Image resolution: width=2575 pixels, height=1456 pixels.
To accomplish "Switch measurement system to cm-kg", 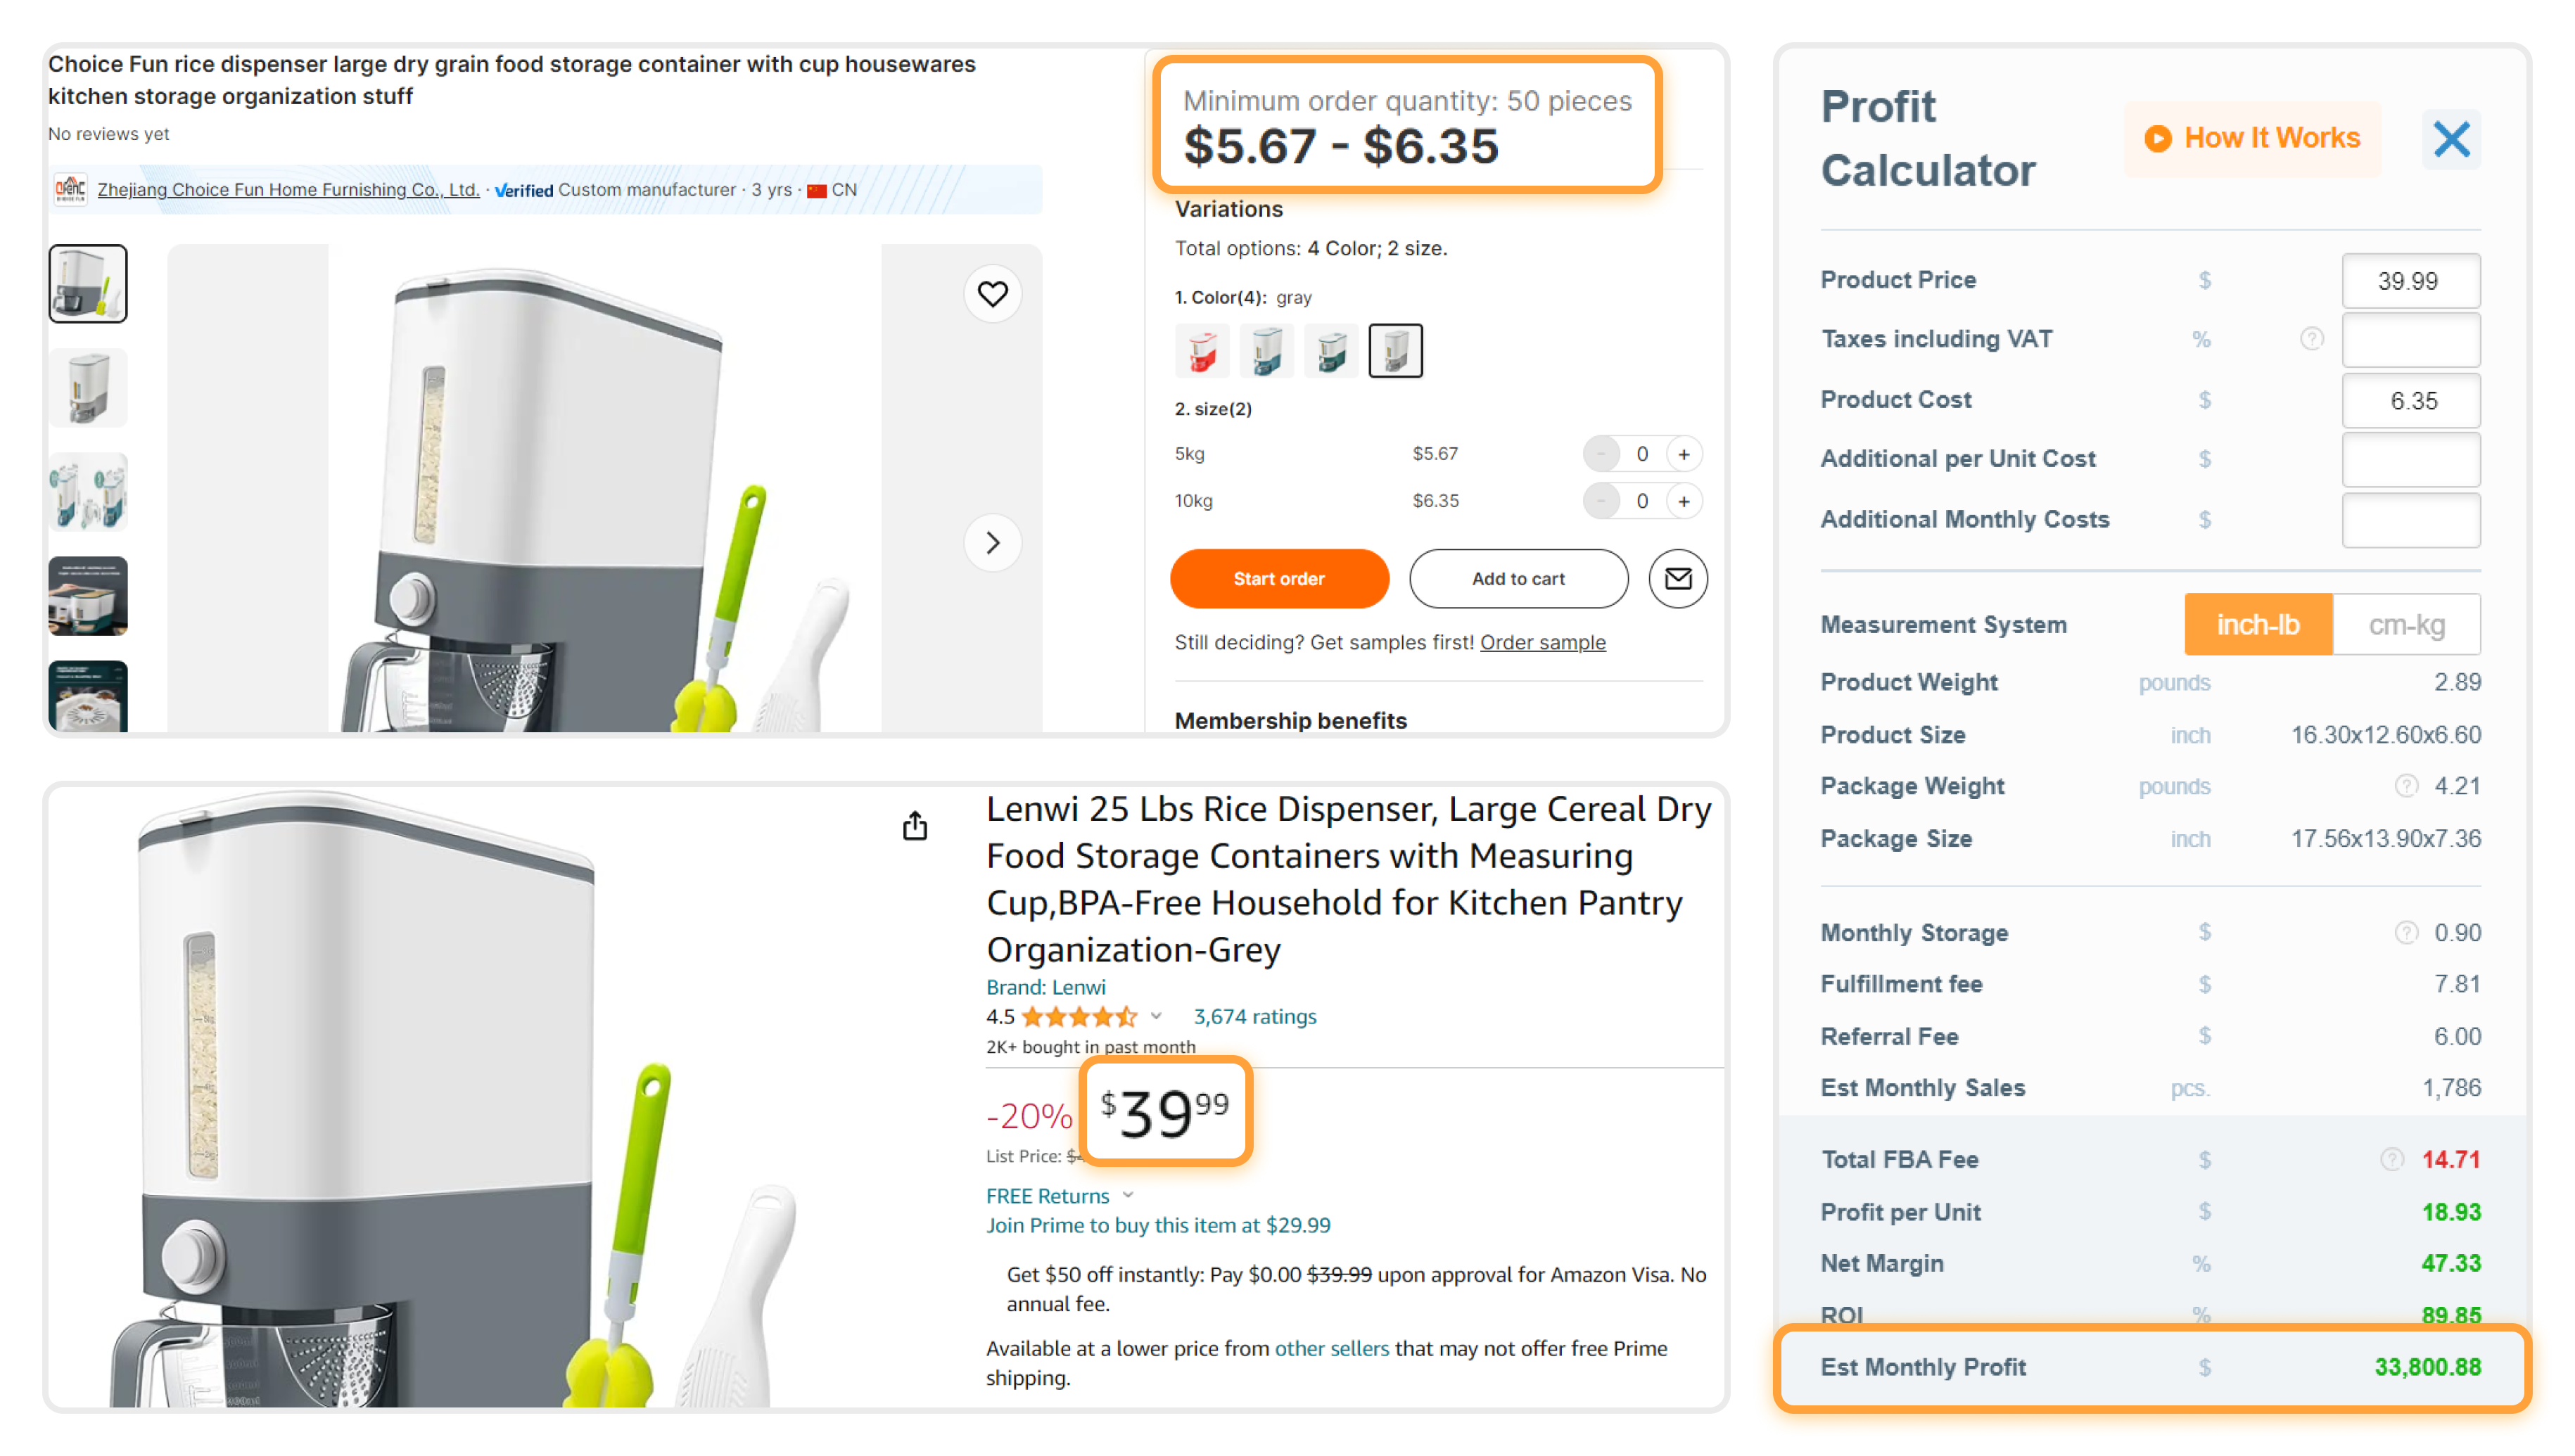I will 2407,624.
